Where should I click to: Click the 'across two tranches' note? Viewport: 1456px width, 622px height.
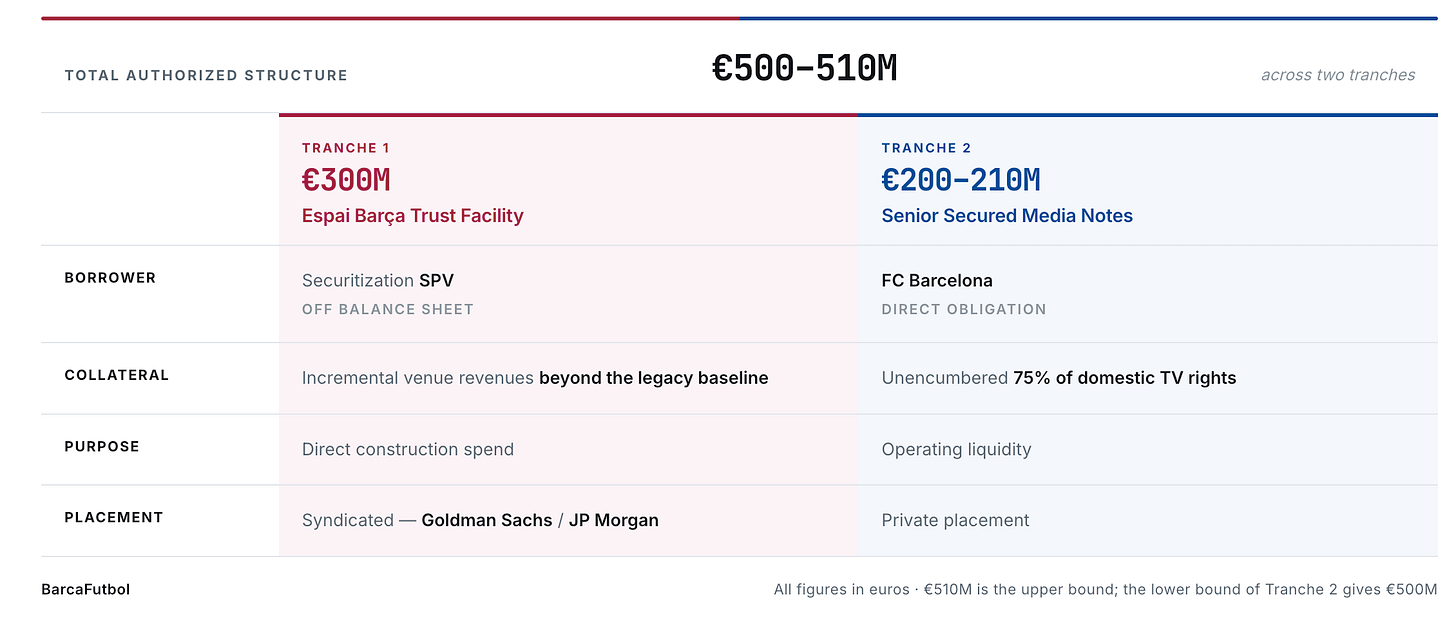[1338, 75]
